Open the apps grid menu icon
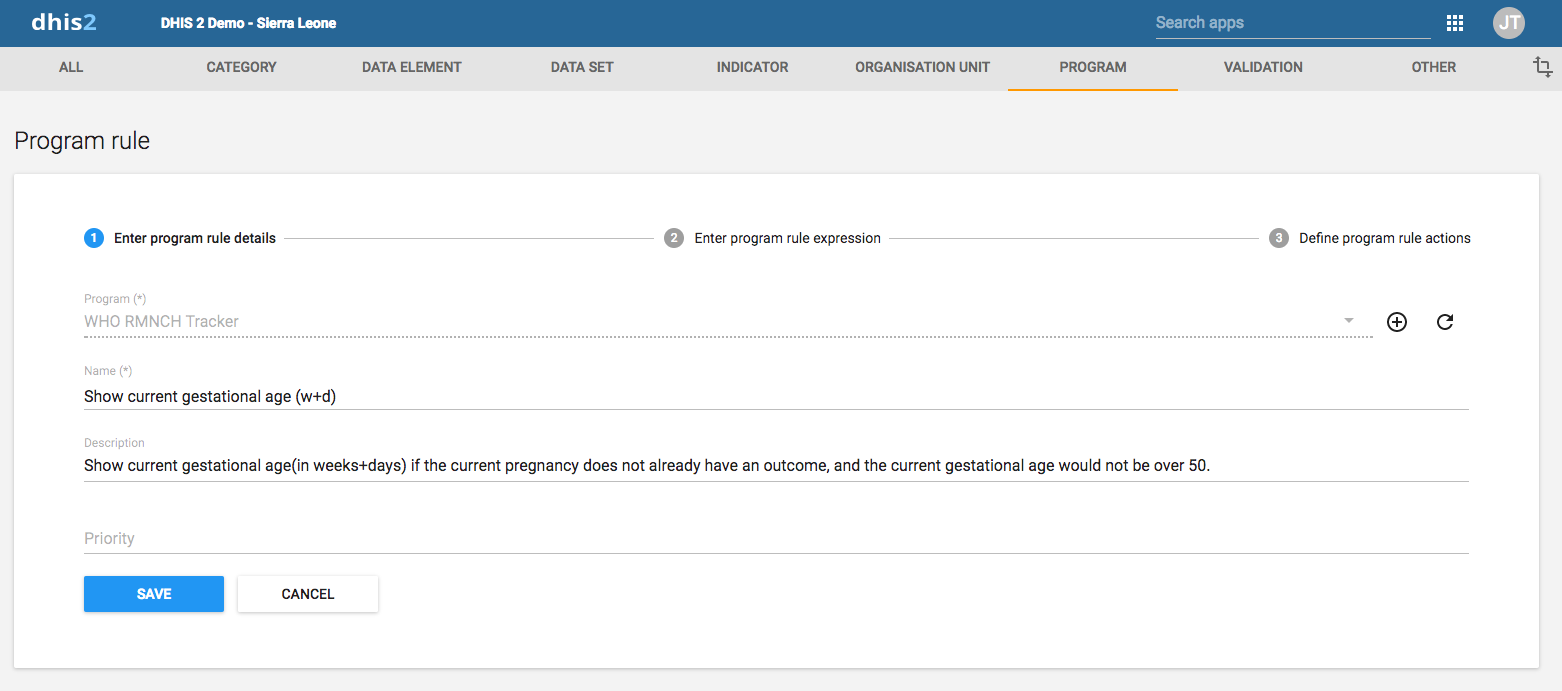Screen dimensions: 1562x691 click(x=1455, y=23)
